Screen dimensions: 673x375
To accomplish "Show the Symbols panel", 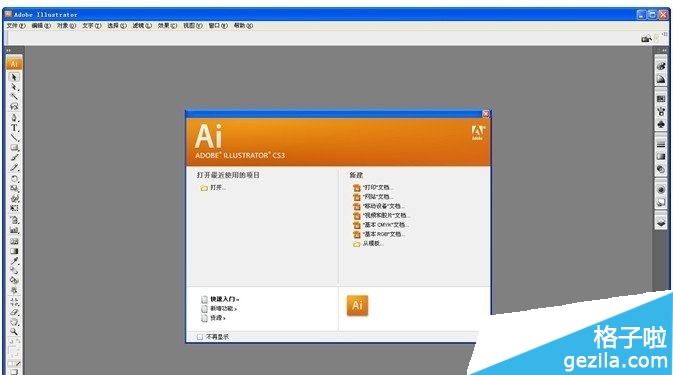I will (x=661, y=124).
